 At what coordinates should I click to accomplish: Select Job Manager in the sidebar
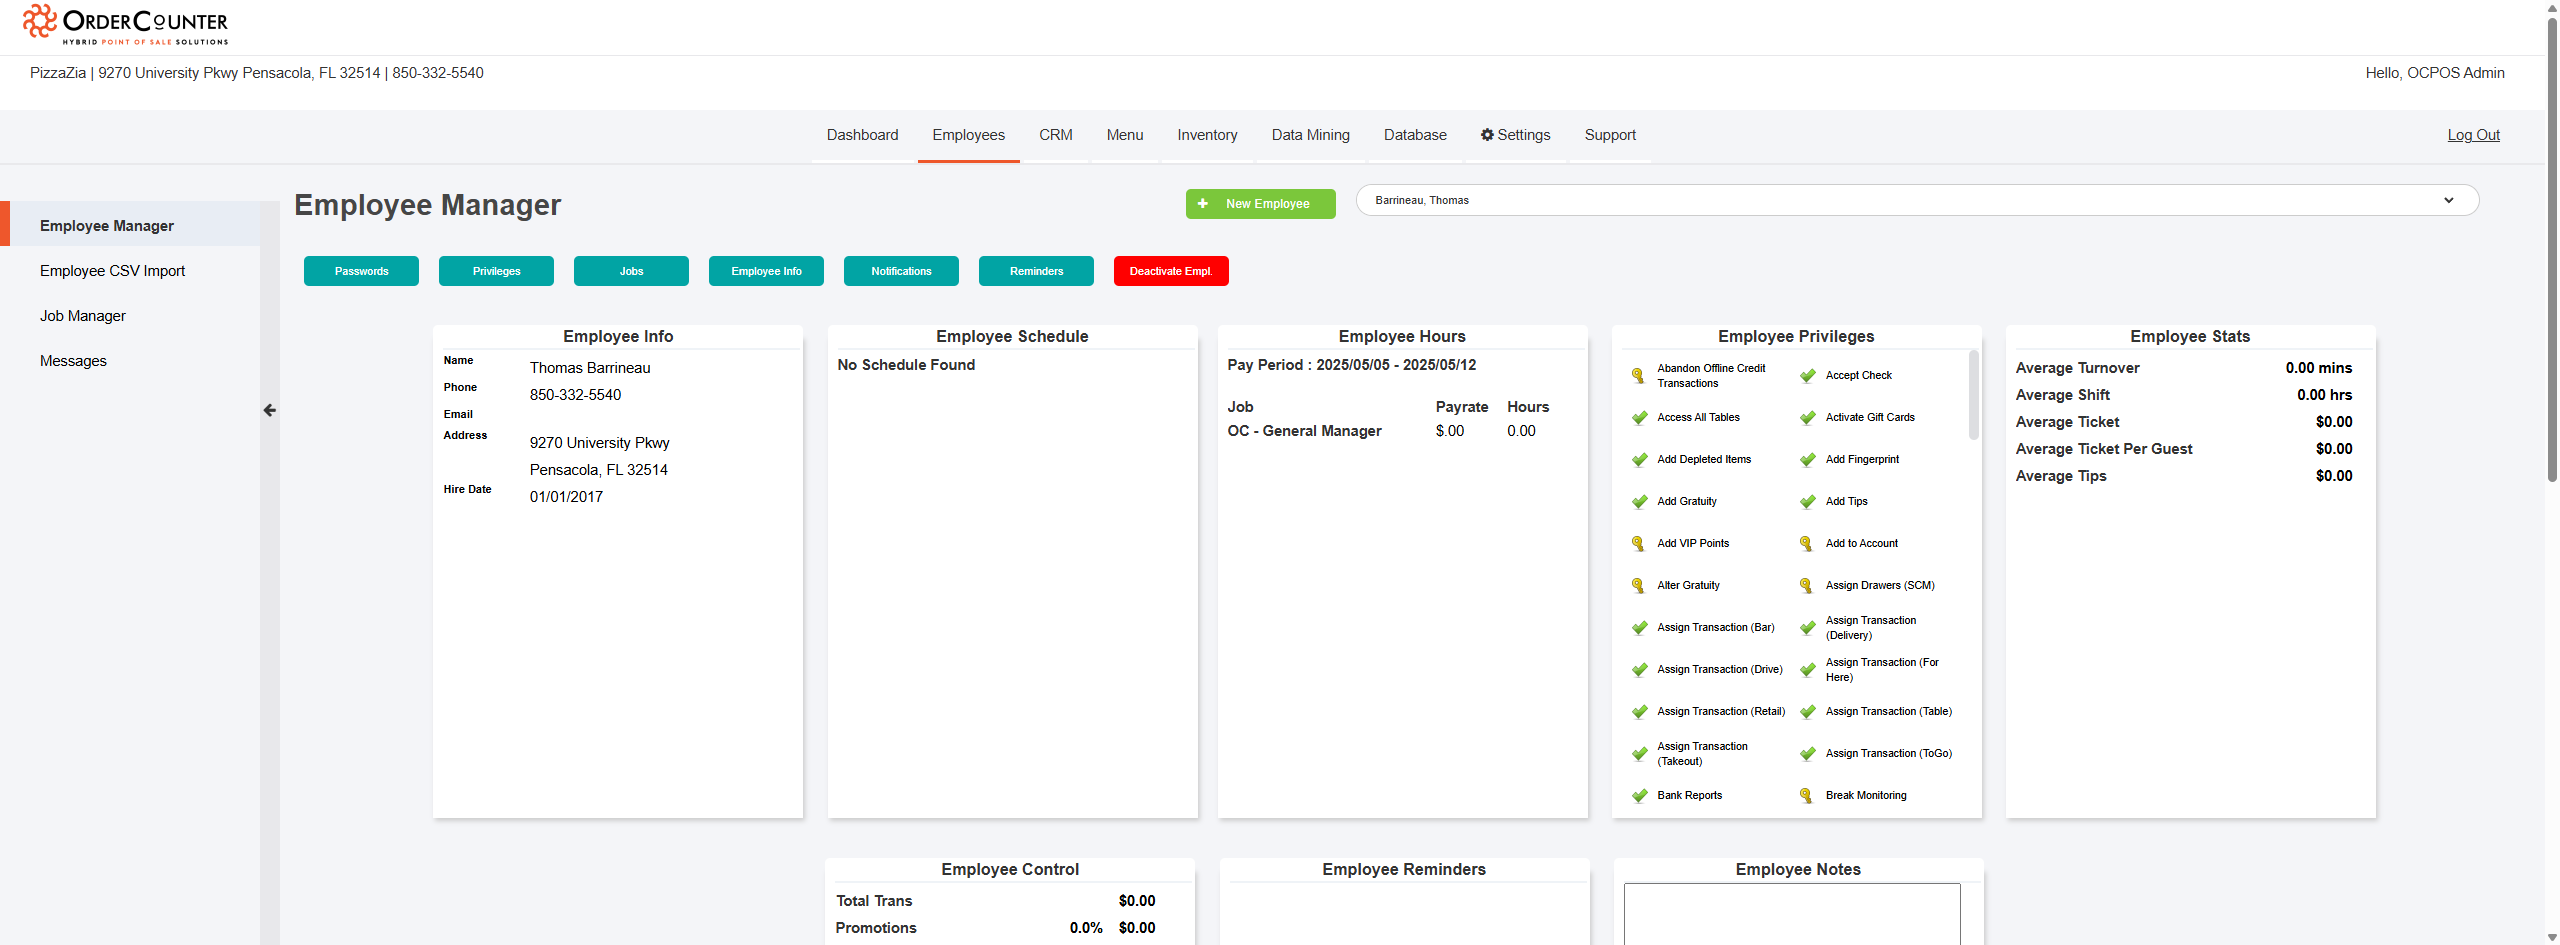coord(83,316)
